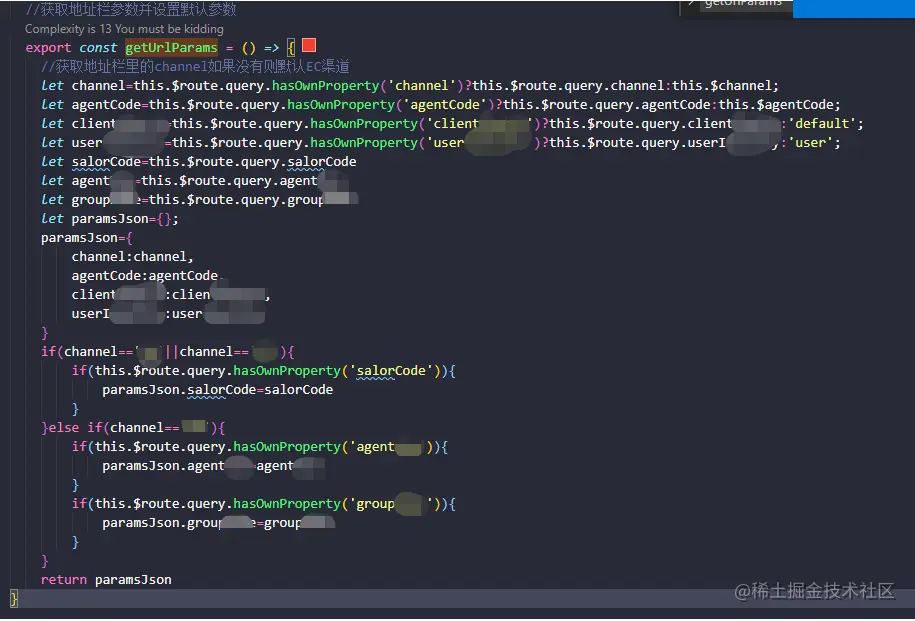Click the 'channel:channel,' property line
Screen dimensions: 915x621
pyautogui.click(x=132, y=256)
